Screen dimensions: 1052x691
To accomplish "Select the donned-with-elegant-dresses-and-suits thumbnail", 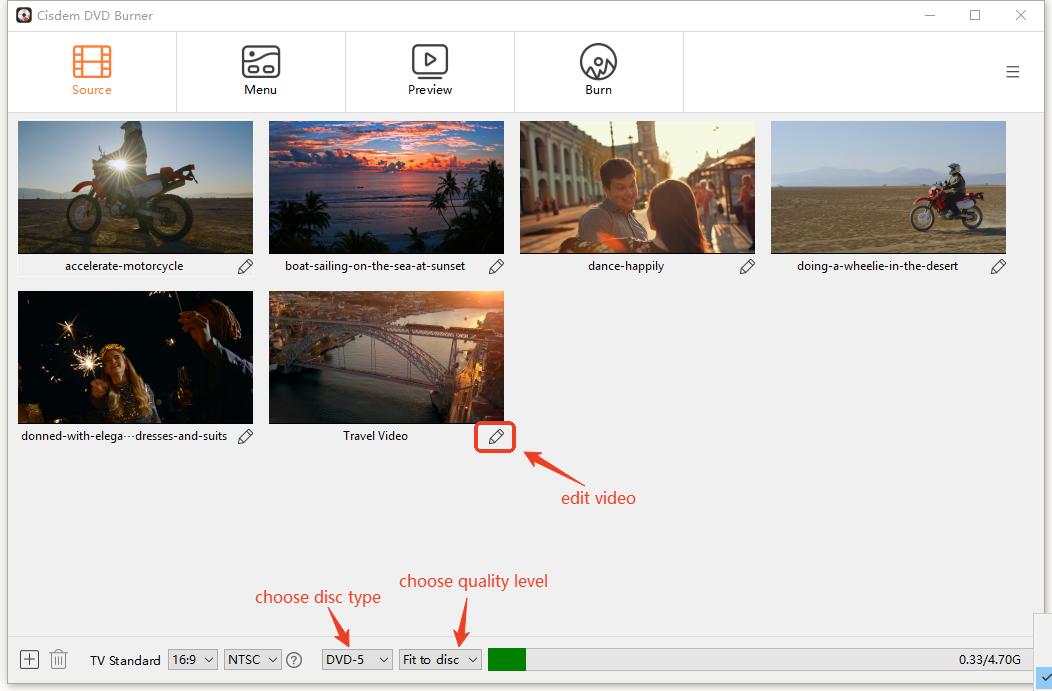I will pyautogui.click(x=135, y=358).
